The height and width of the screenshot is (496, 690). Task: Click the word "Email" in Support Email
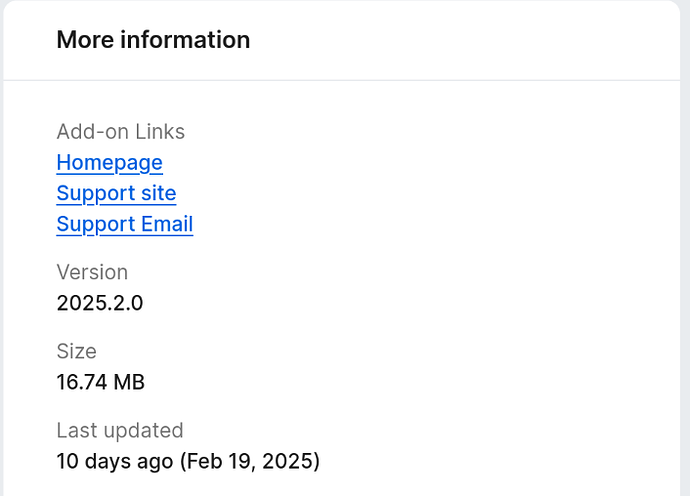click(x=166, y=224)
